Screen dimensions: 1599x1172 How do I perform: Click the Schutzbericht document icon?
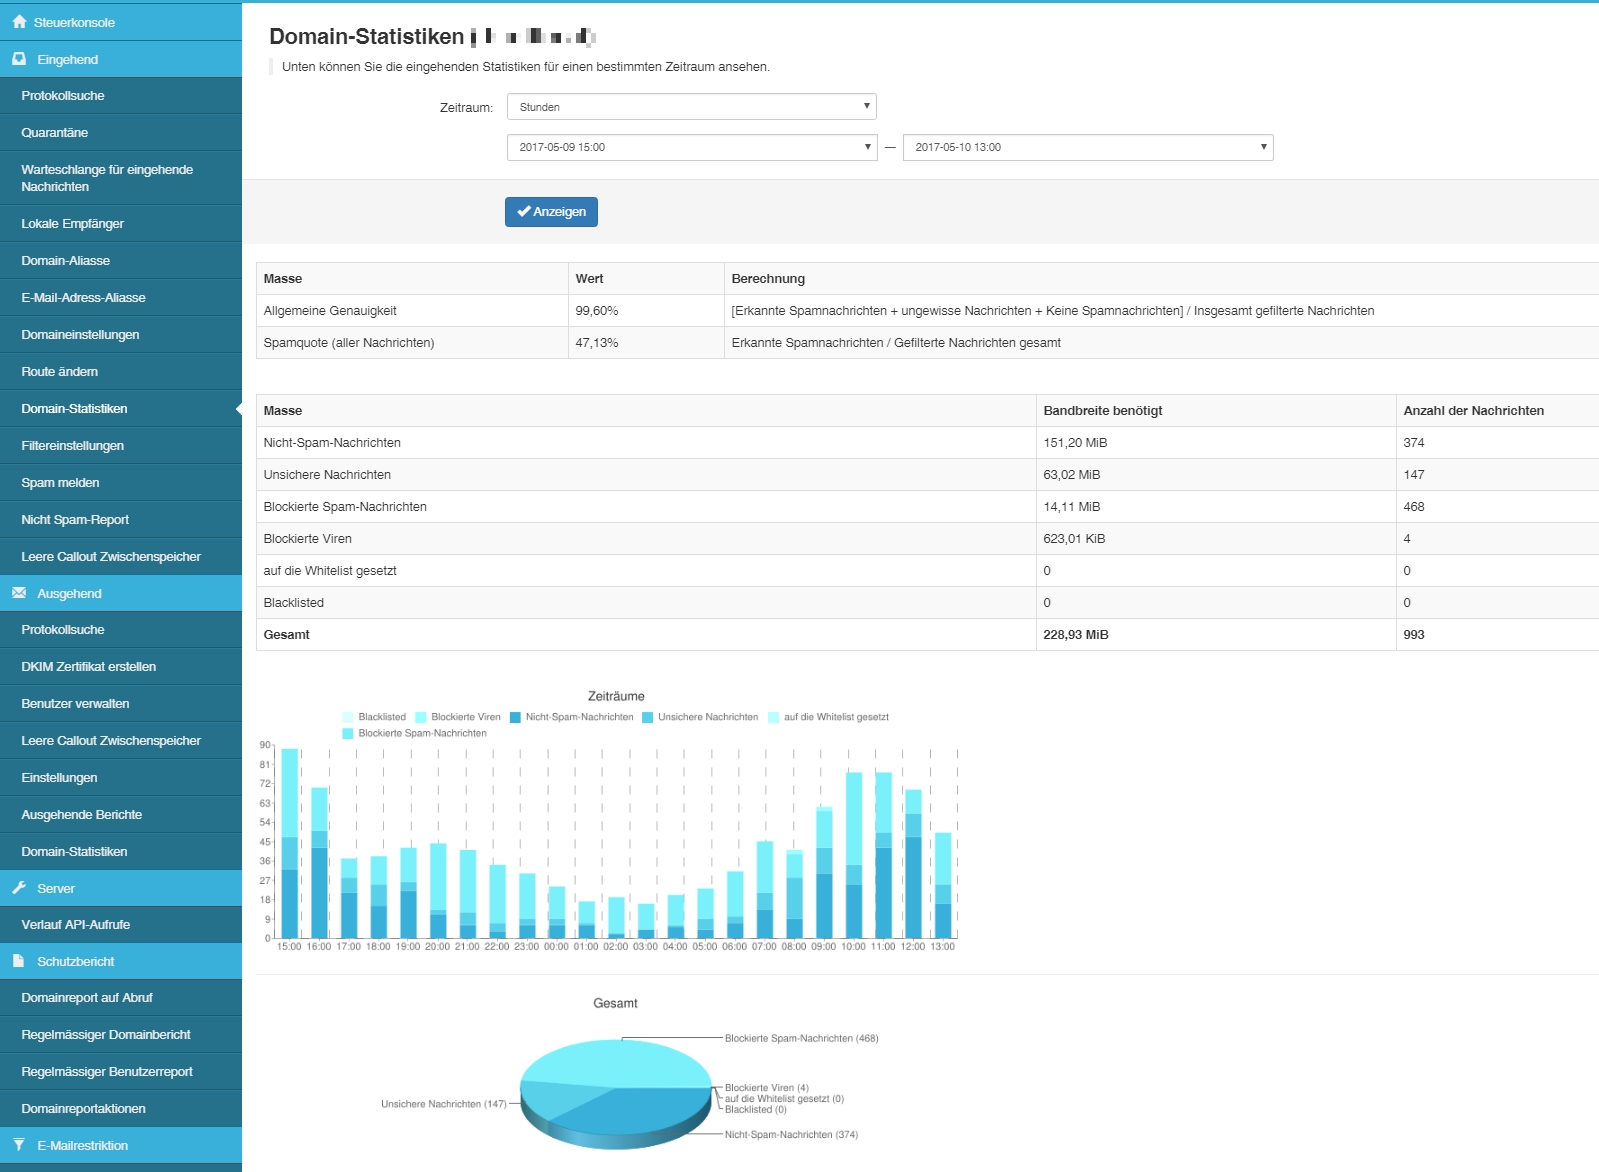click(19, 961)
